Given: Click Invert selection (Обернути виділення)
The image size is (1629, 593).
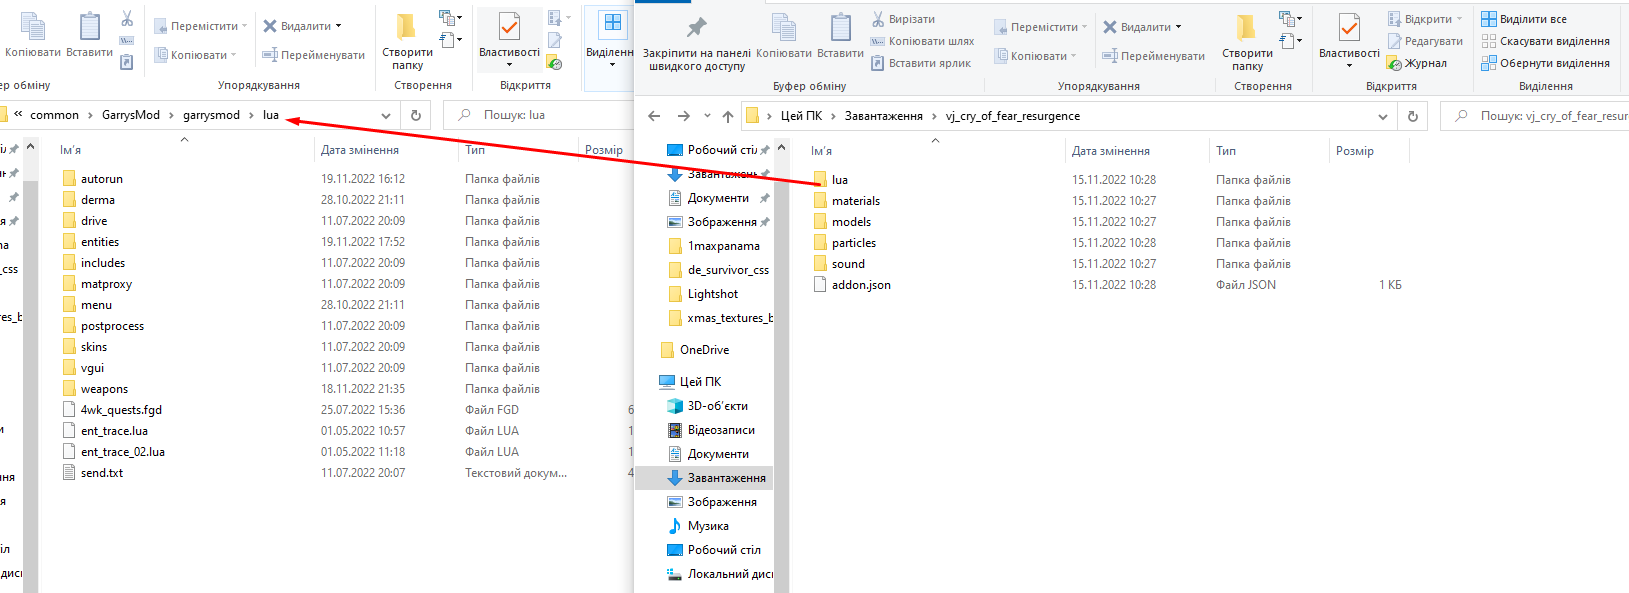Looking at the screenshot, I should click(1546, 63).
